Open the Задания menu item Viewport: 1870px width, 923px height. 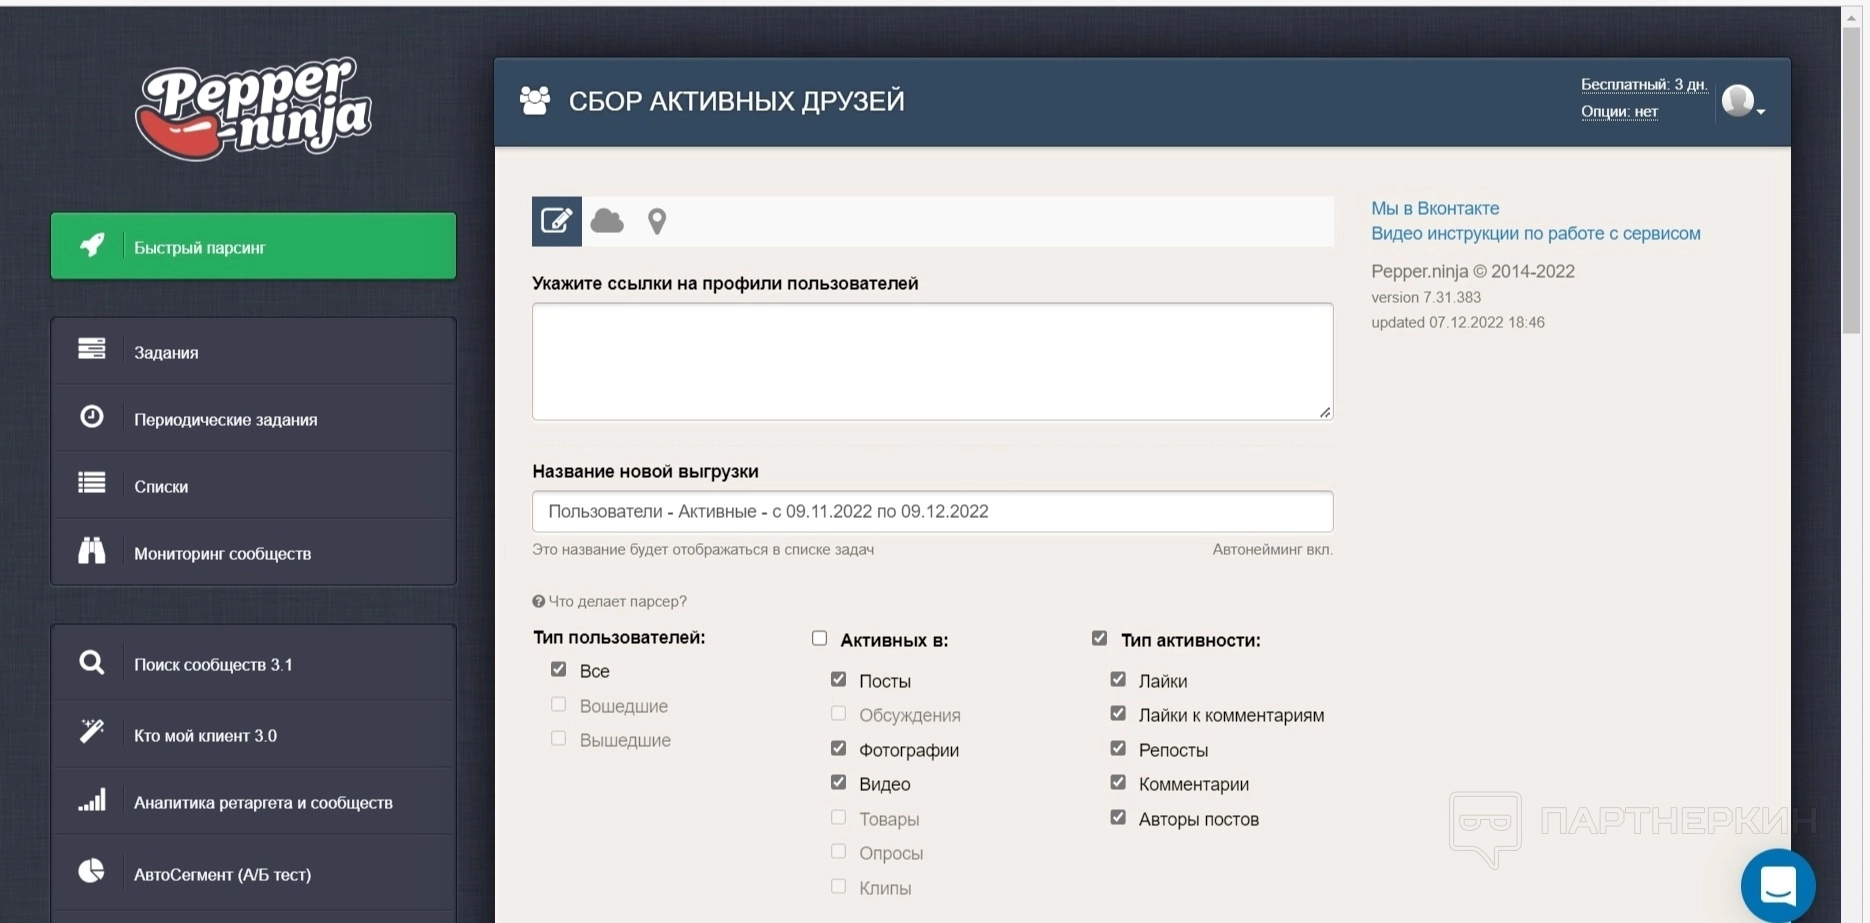tap(253, 351)
